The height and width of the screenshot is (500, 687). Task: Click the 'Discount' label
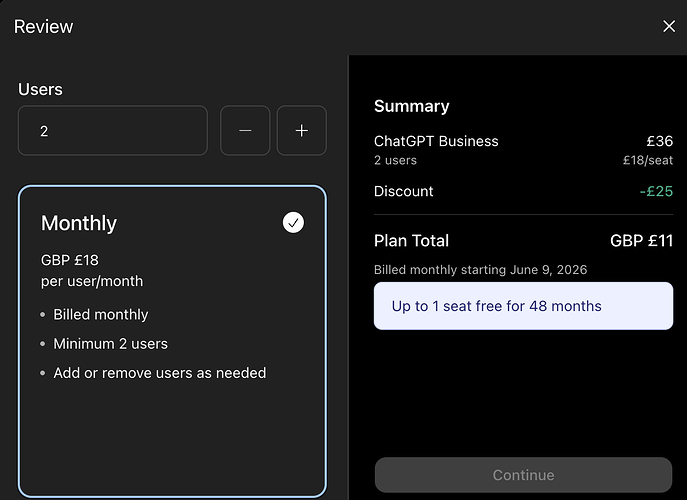(x=404, y=191)
